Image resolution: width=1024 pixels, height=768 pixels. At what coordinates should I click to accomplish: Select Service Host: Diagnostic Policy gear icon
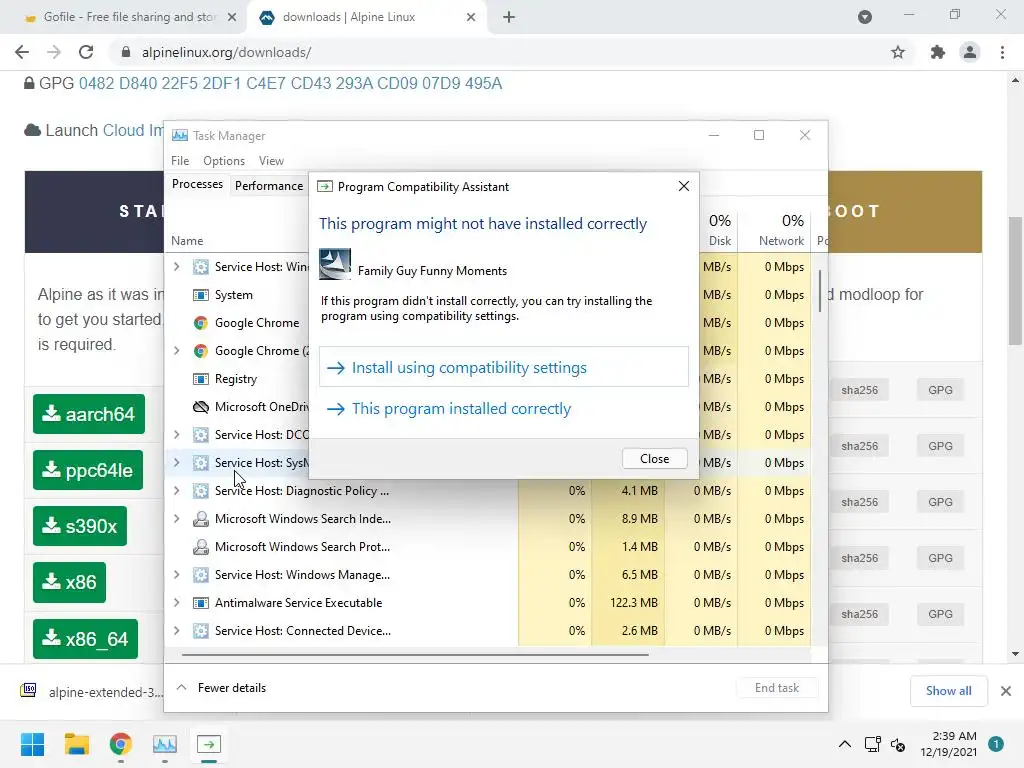(200, 490)
